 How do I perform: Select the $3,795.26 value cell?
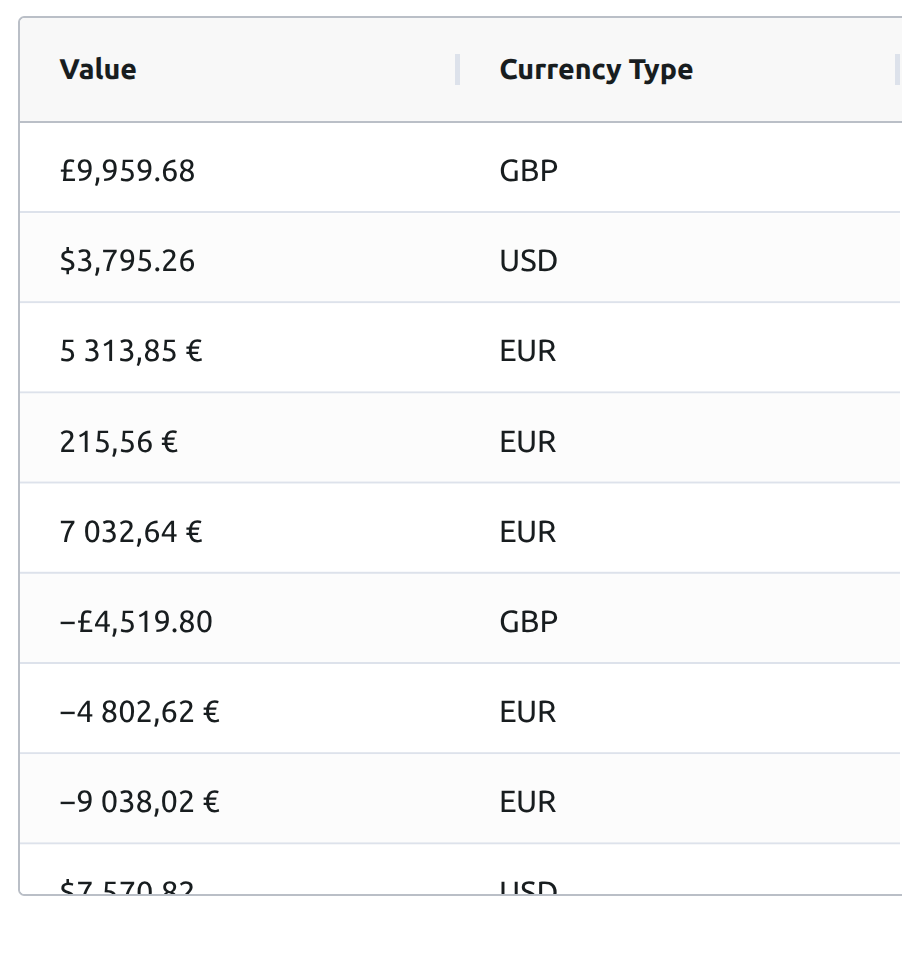coord(127,261)
